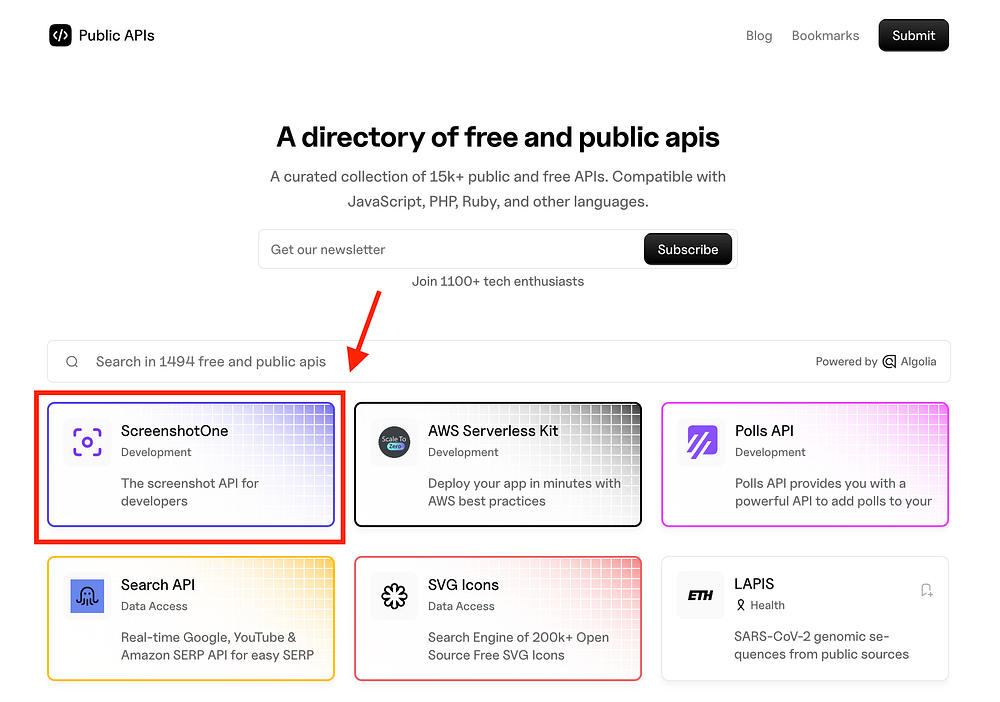1000x702 pixels.
Task: Go to home via Public APIs title
Action: [x=117, y=36]
